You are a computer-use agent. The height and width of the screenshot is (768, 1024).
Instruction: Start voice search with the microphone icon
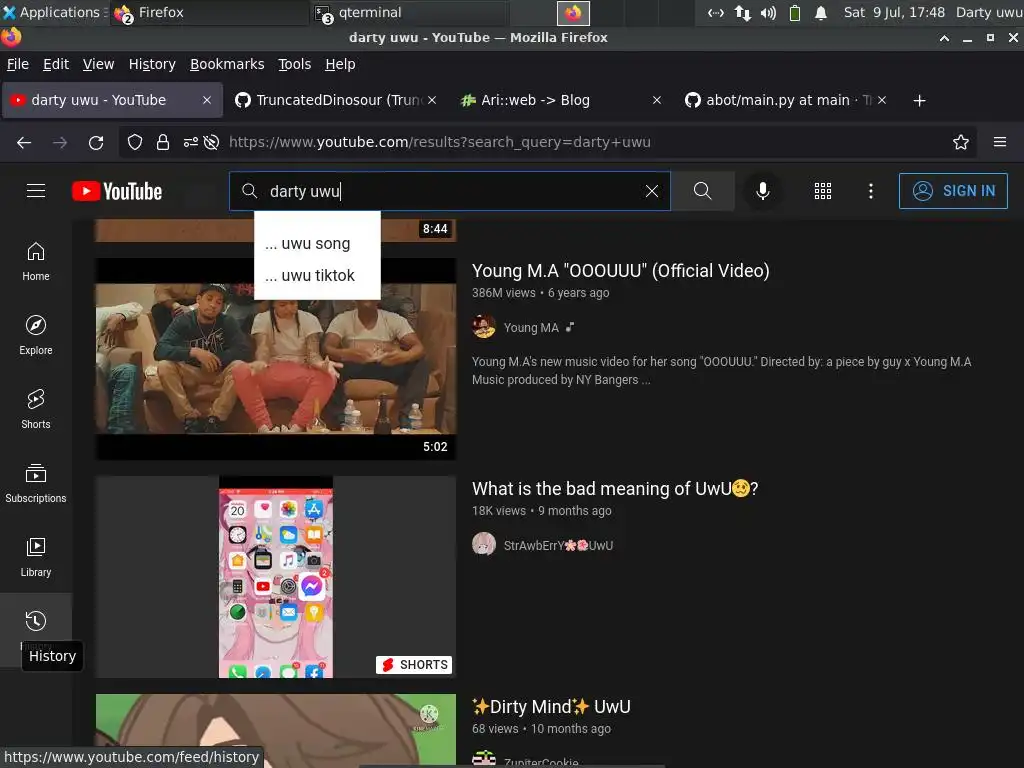(762, 191)
